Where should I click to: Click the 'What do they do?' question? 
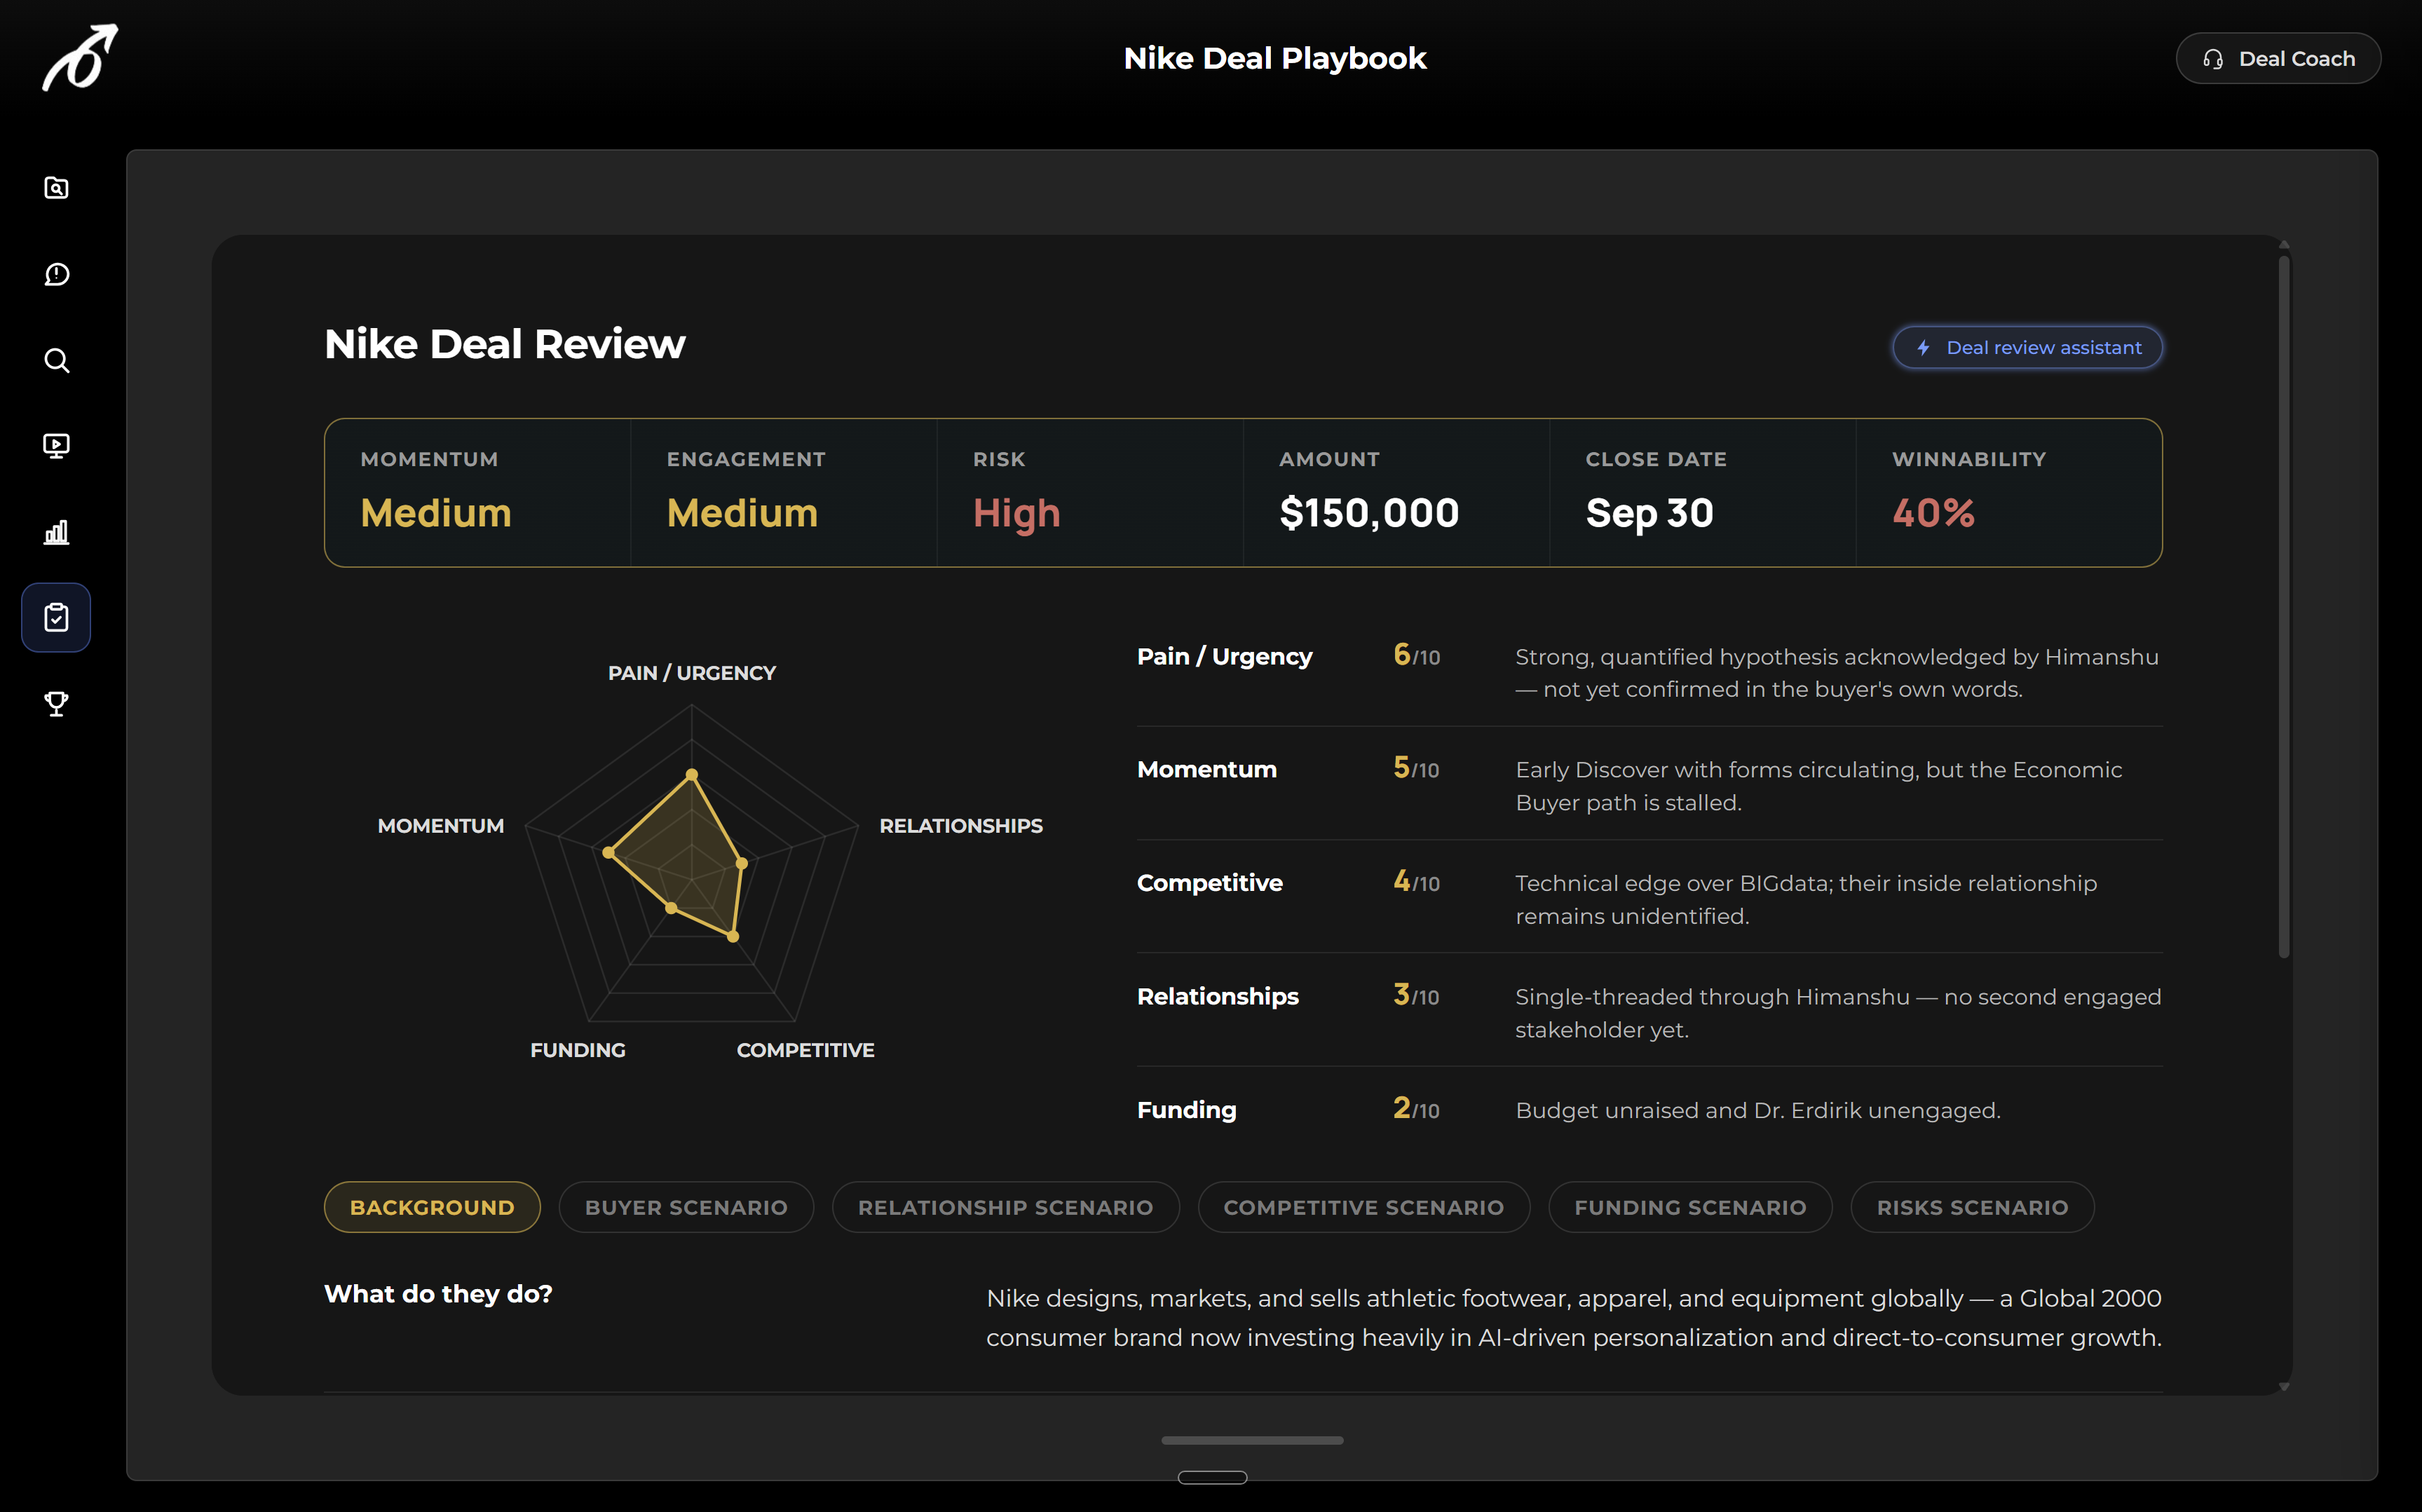click(x=438, y=1294)
